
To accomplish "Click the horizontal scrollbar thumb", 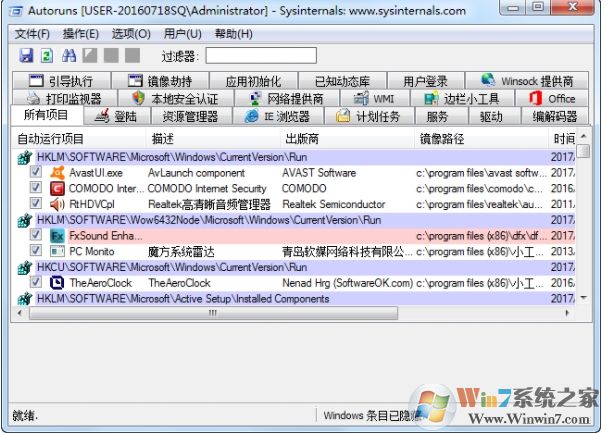I will (213, 312).
